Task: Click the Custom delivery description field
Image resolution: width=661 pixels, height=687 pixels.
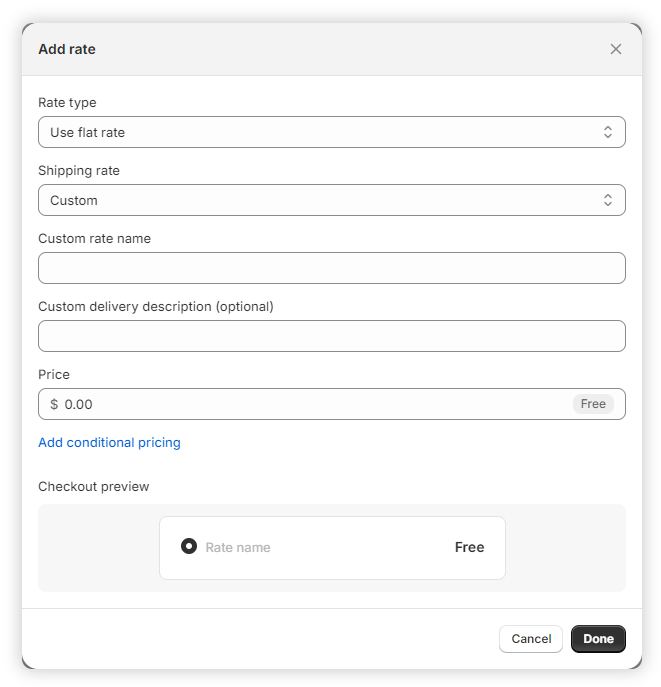Action: [x=331, y=336]
